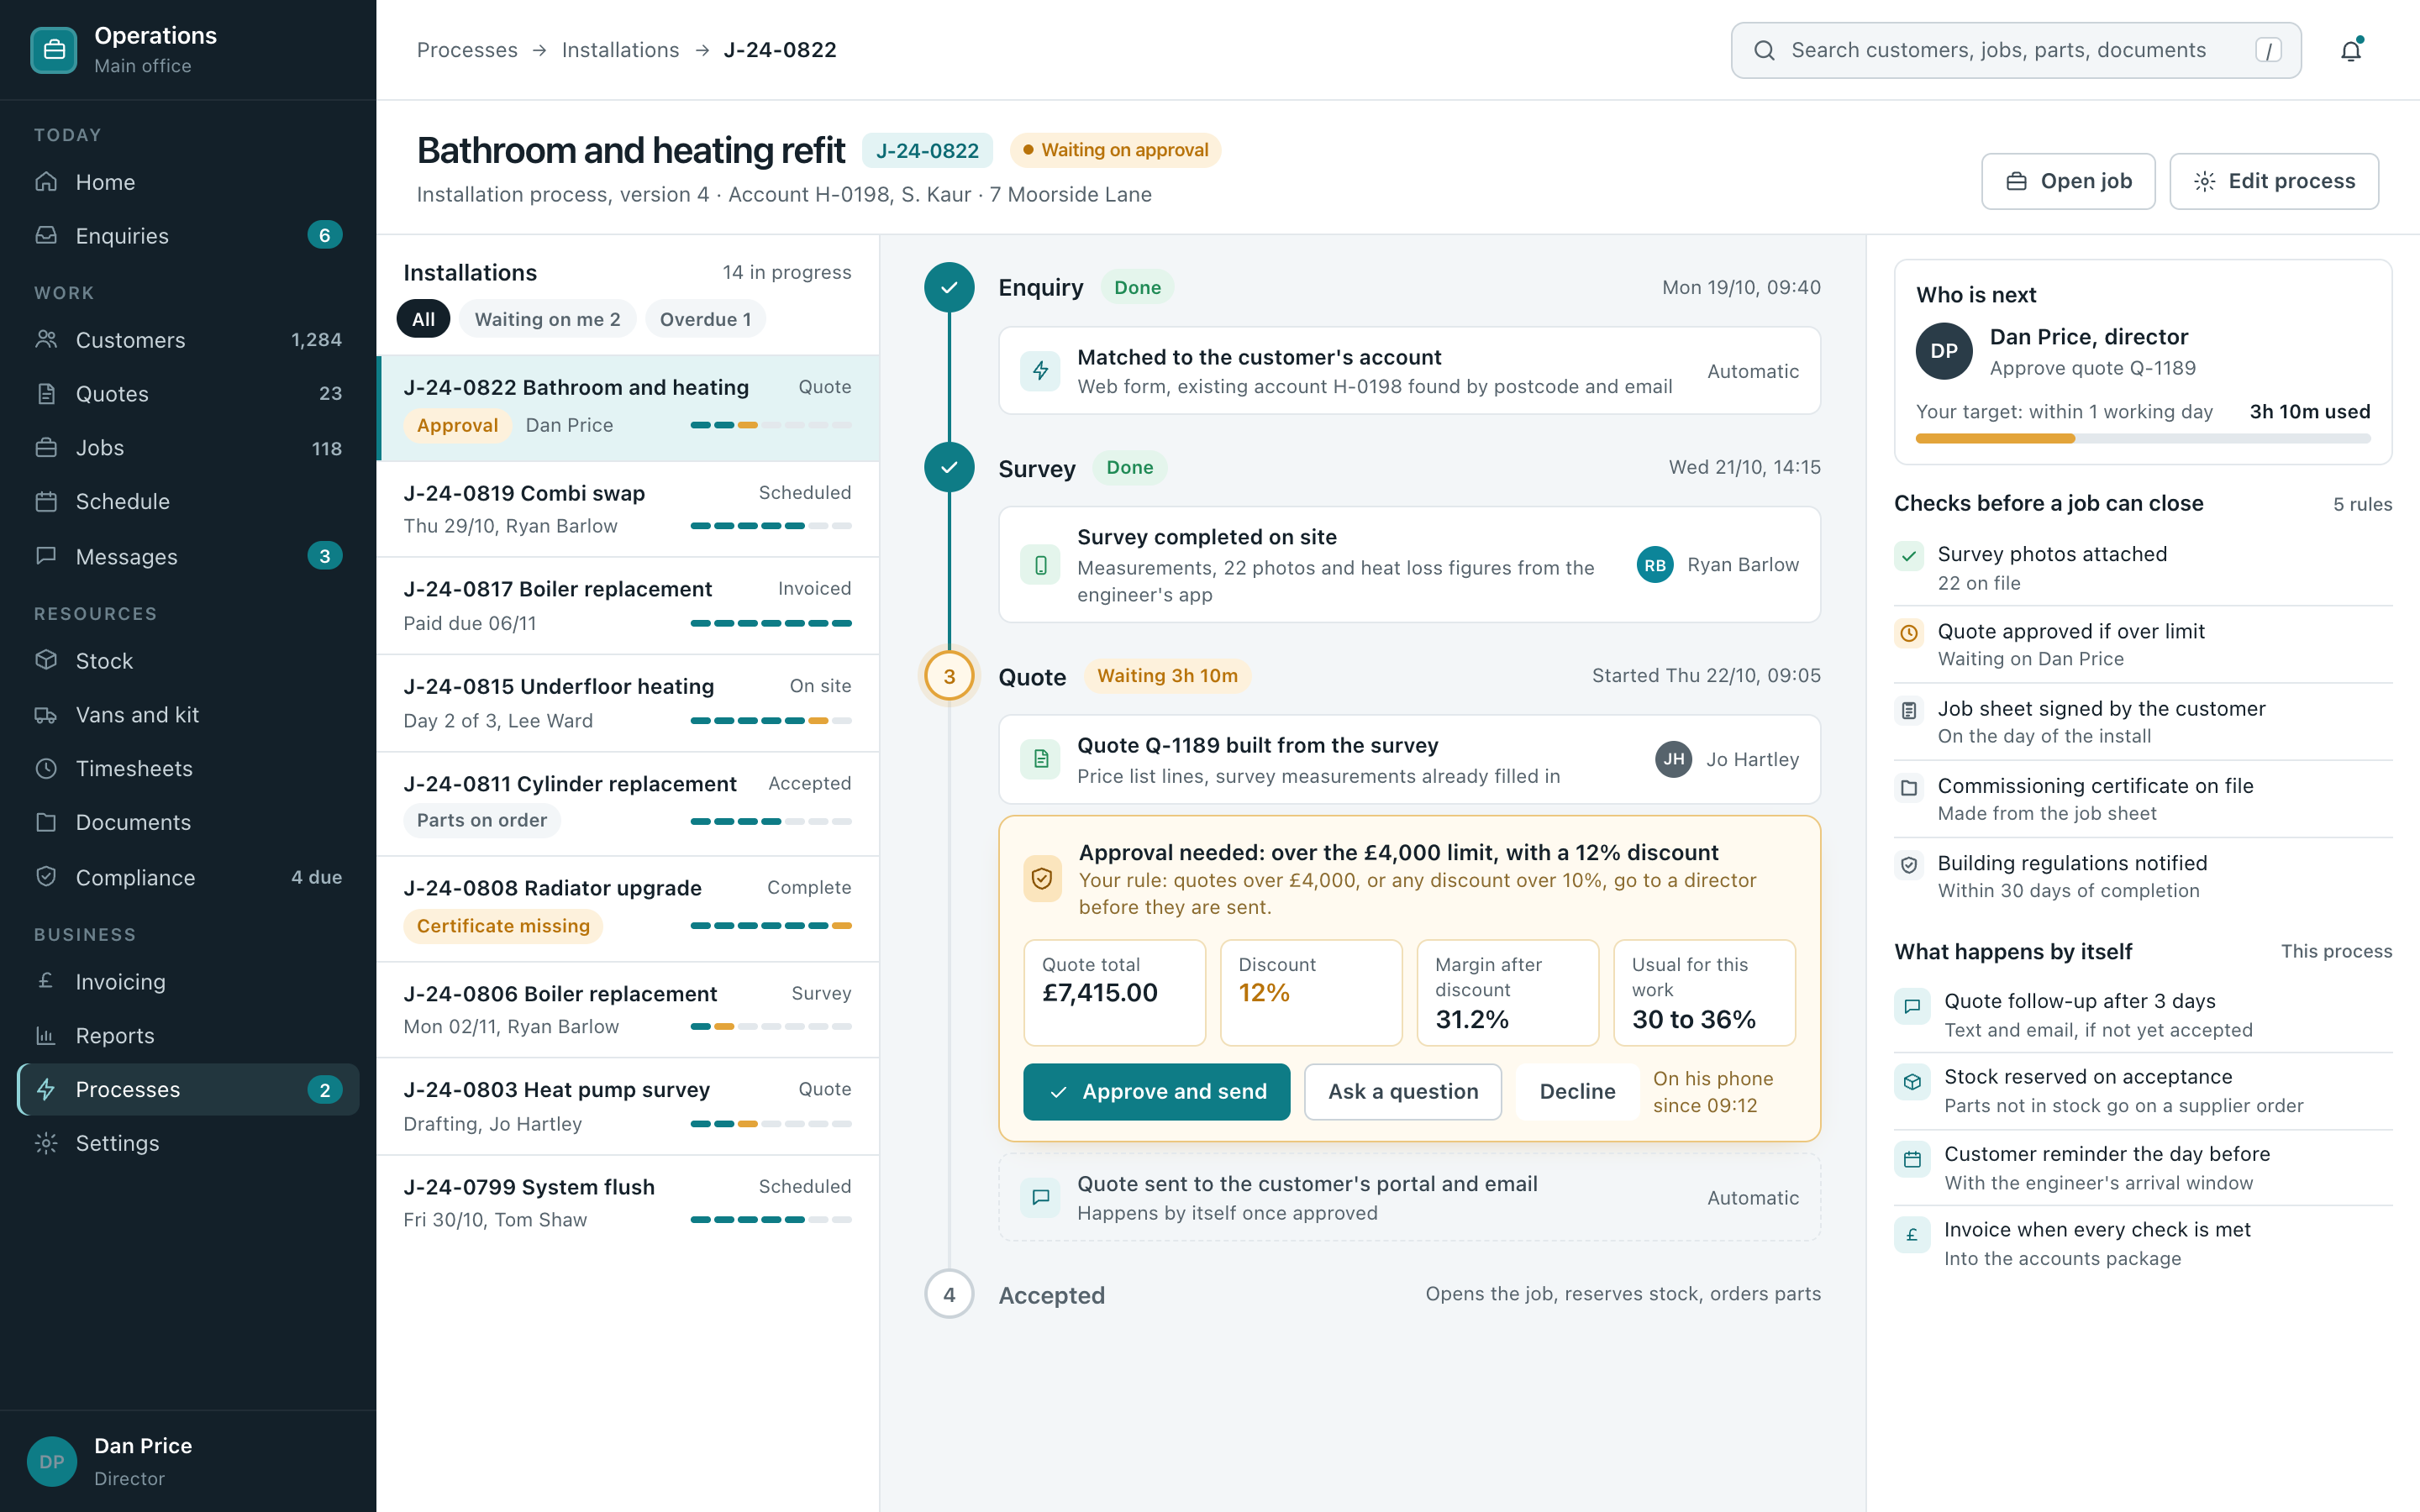Viewport: 2420px width, 1512px height.
Task: Click Dan Price profile at sidebar bottom
Action: (x=188, y=1461)
